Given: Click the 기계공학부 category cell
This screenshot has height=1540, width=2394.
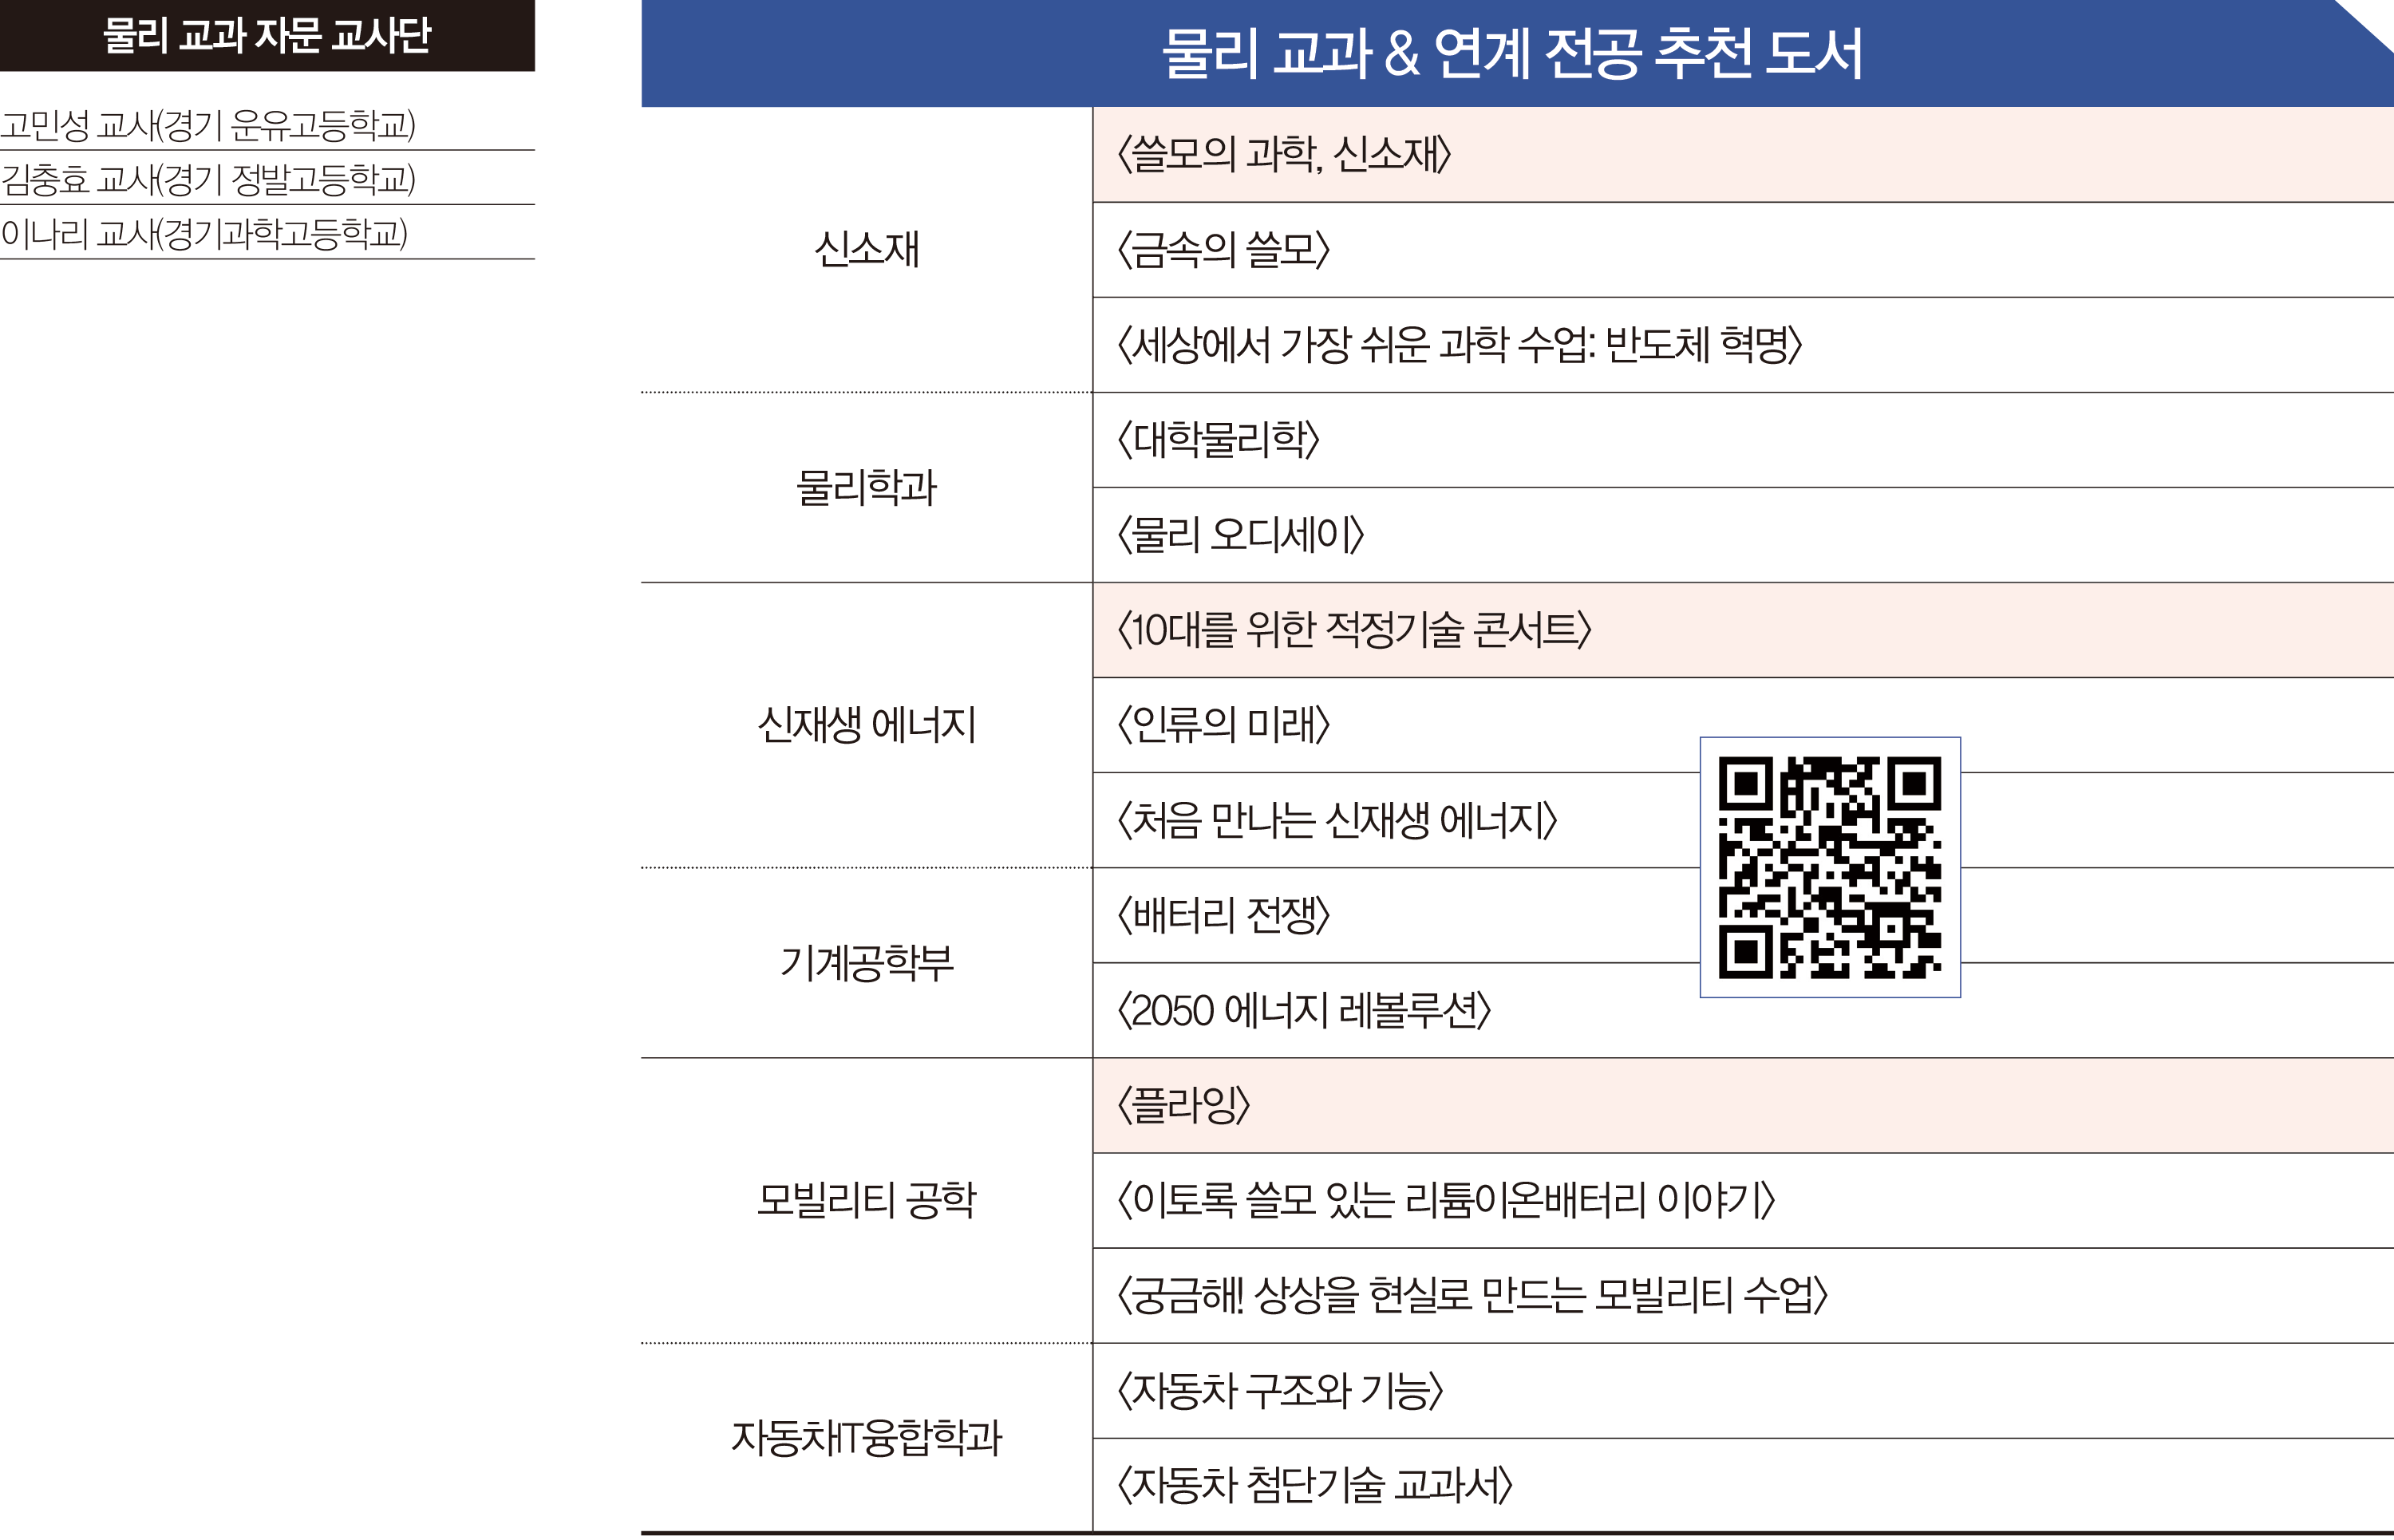Looking at the screenshot, I should tap(866, 962).
